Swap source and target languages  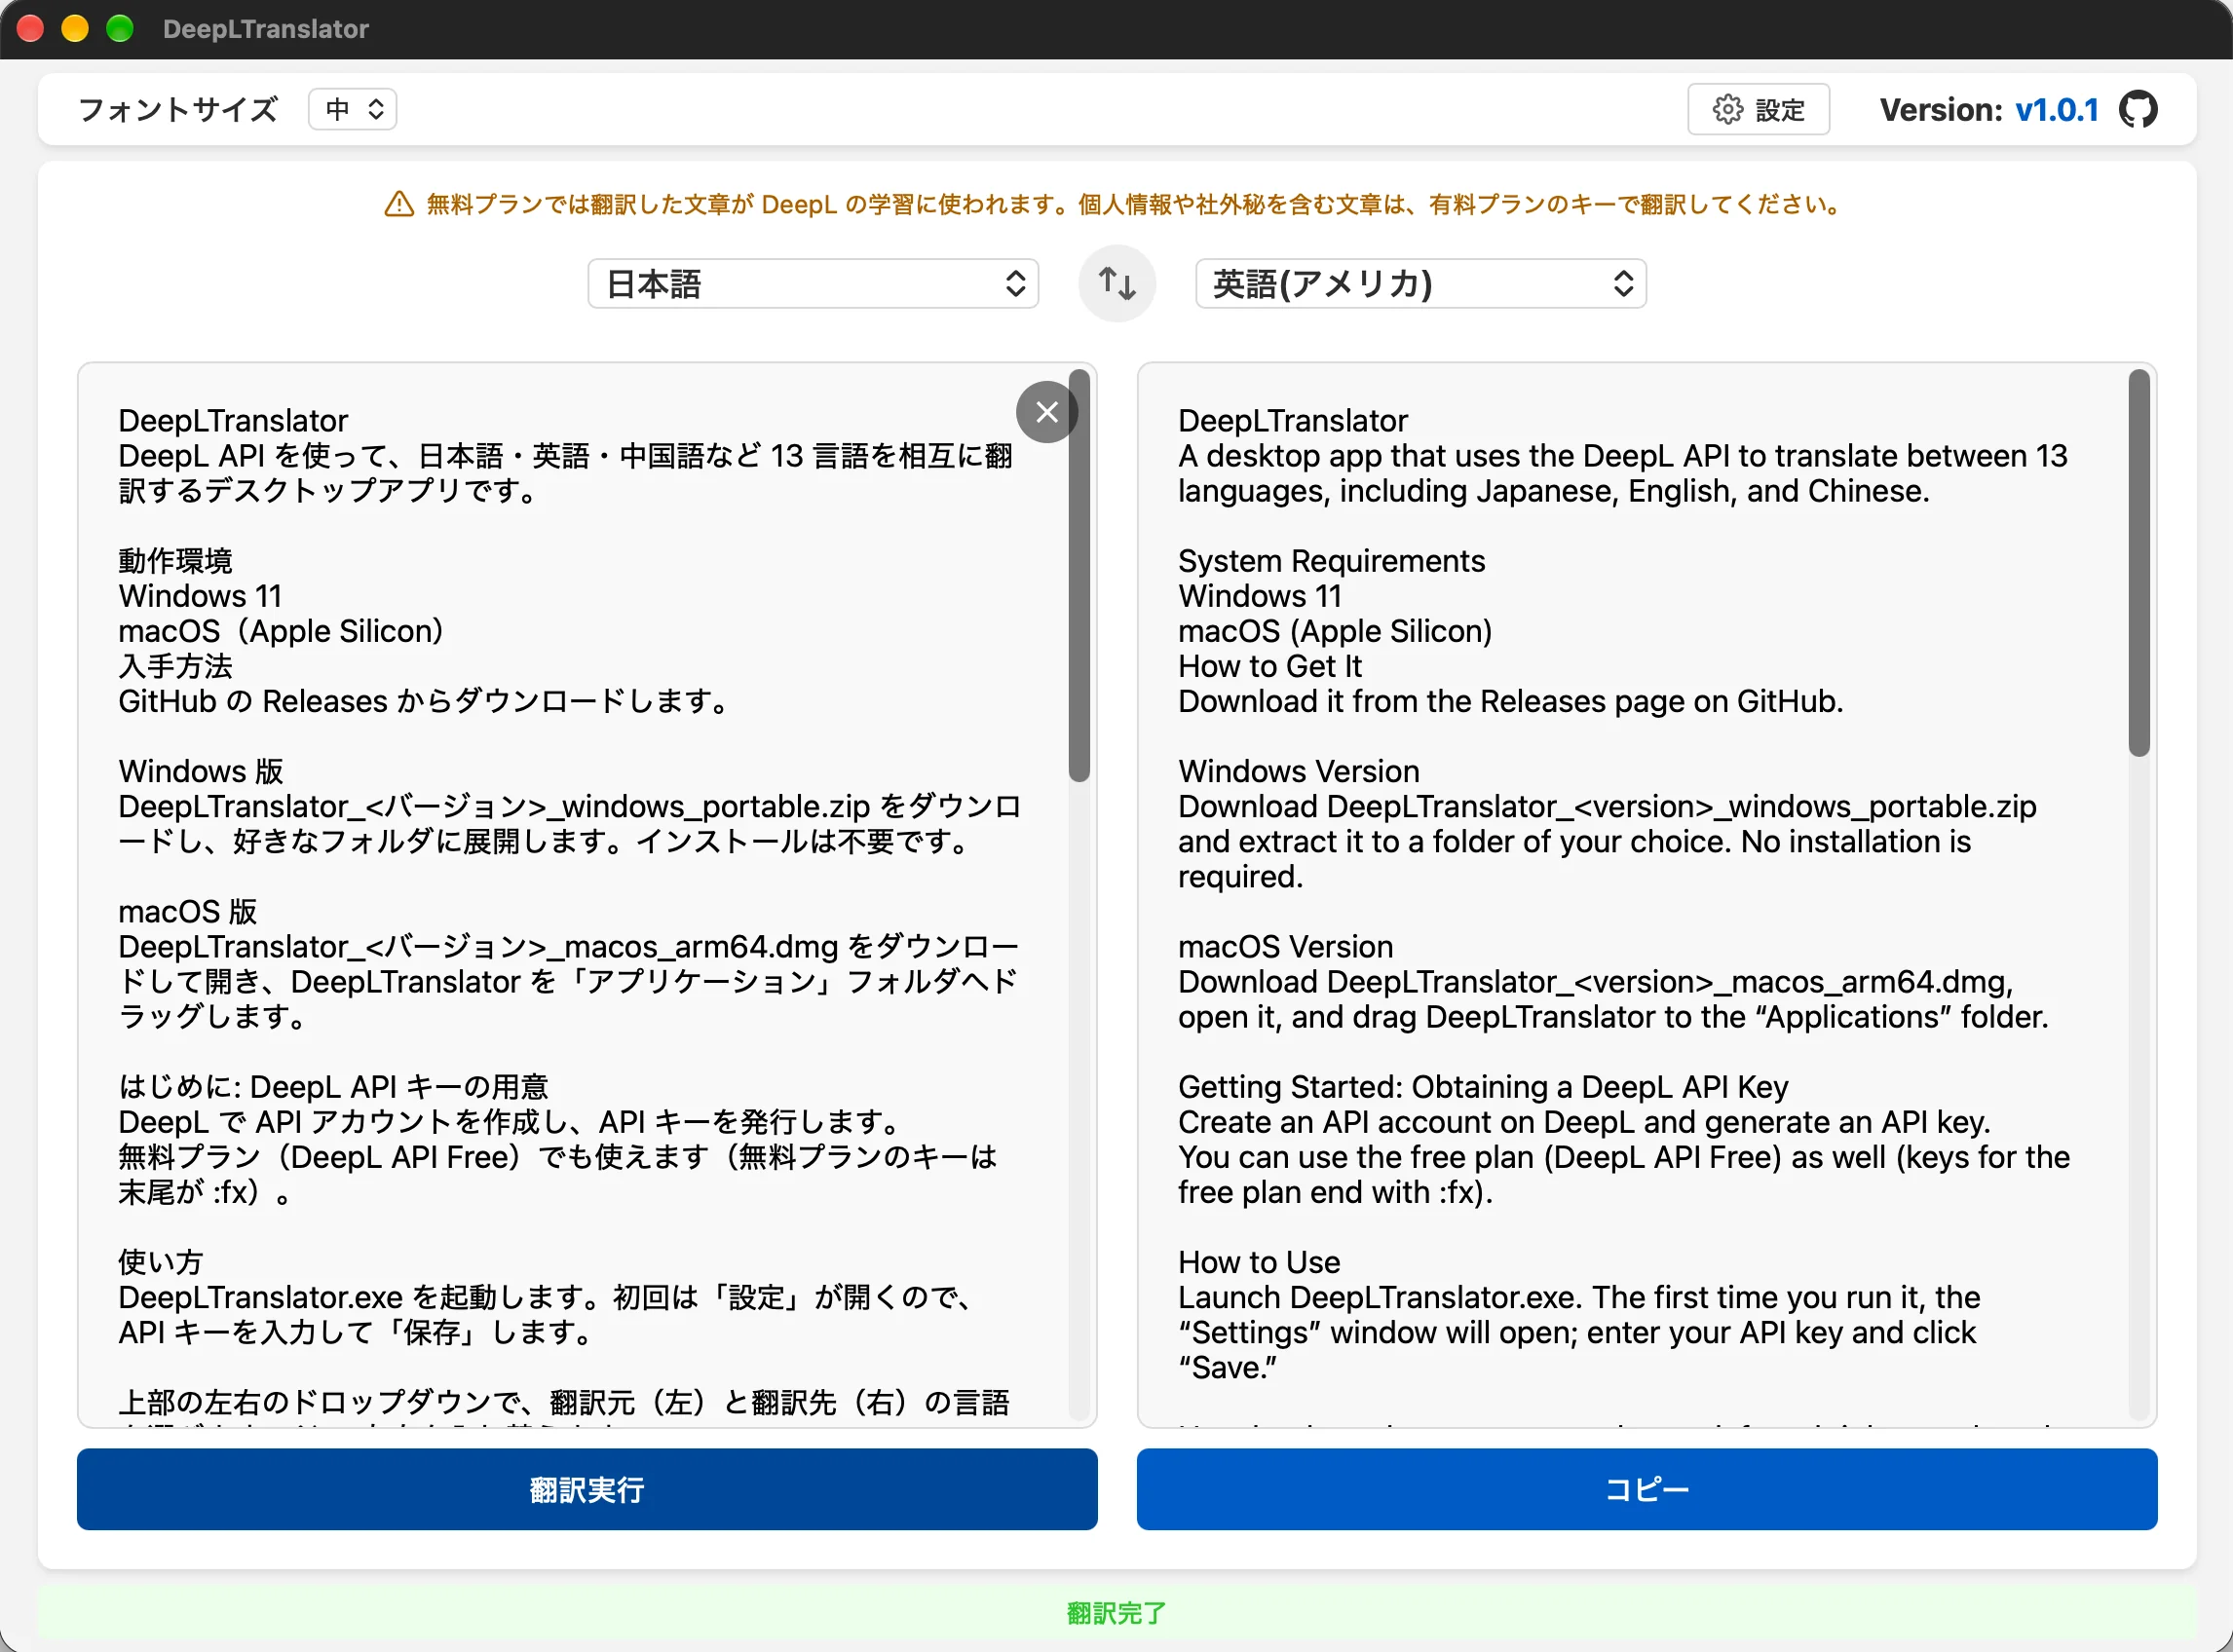(1117, 284)
